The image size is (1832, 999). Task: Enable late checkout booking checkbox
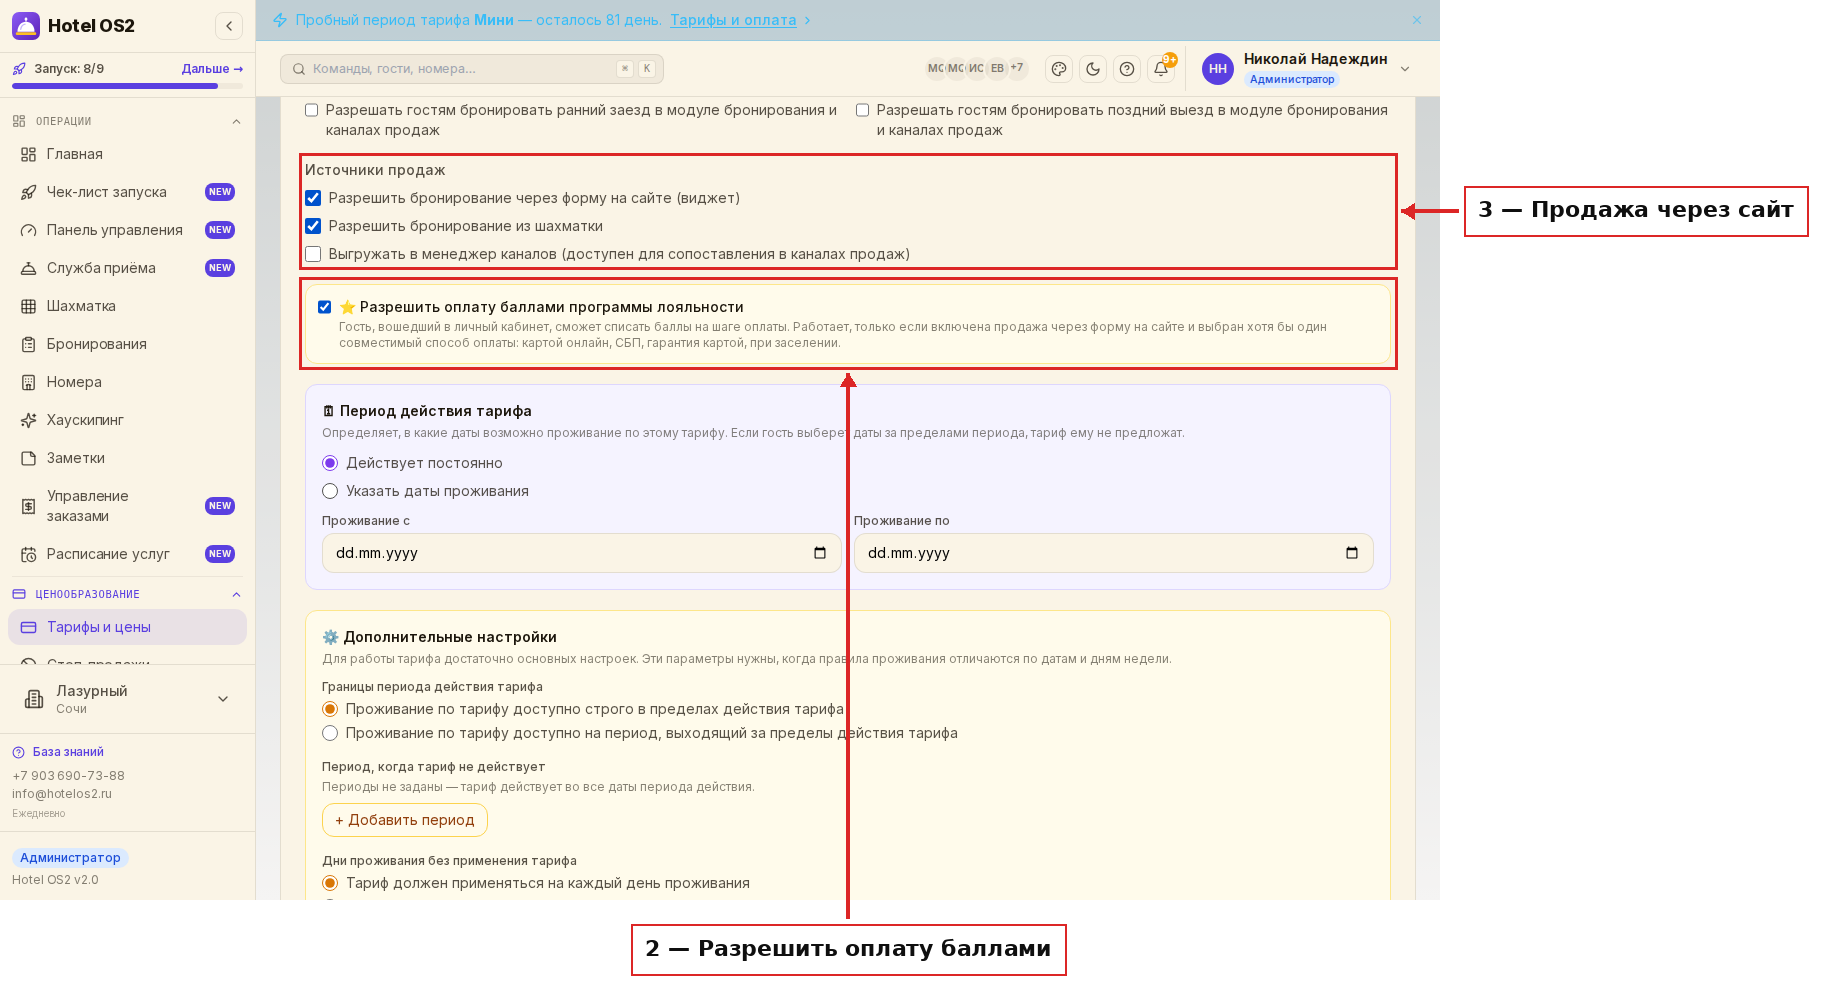pyautogui.click(x=863, y=110)
